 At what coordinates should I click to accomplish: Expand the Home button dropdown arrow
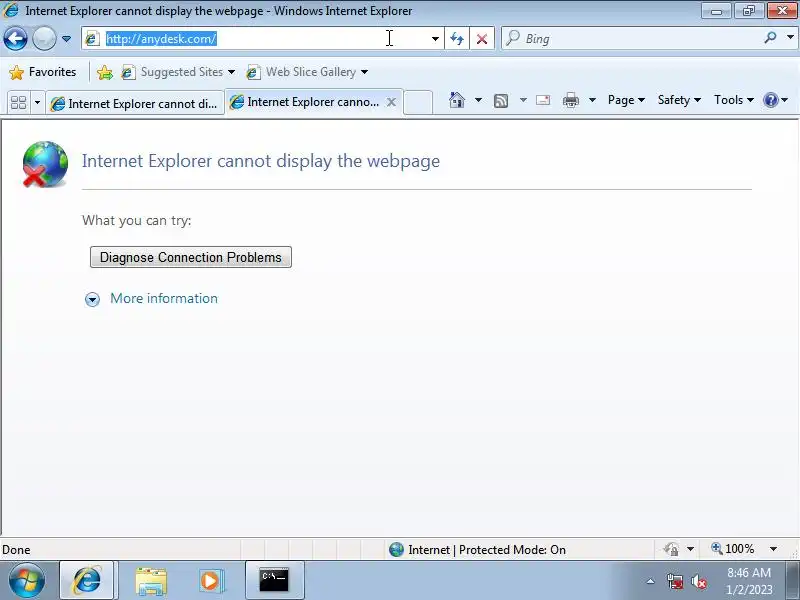click(478, 100)
